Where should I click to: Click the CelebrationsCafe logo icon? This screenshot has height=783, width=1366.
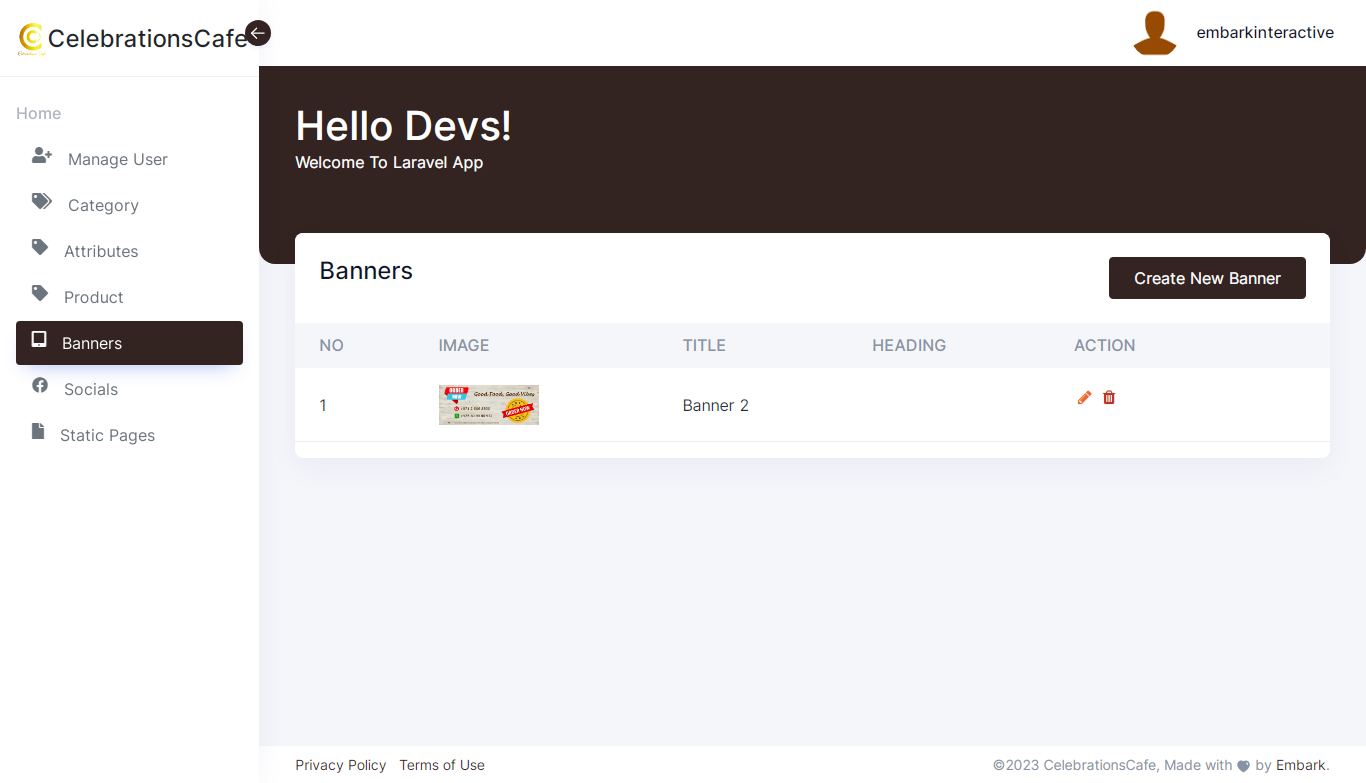coord(31,39)
